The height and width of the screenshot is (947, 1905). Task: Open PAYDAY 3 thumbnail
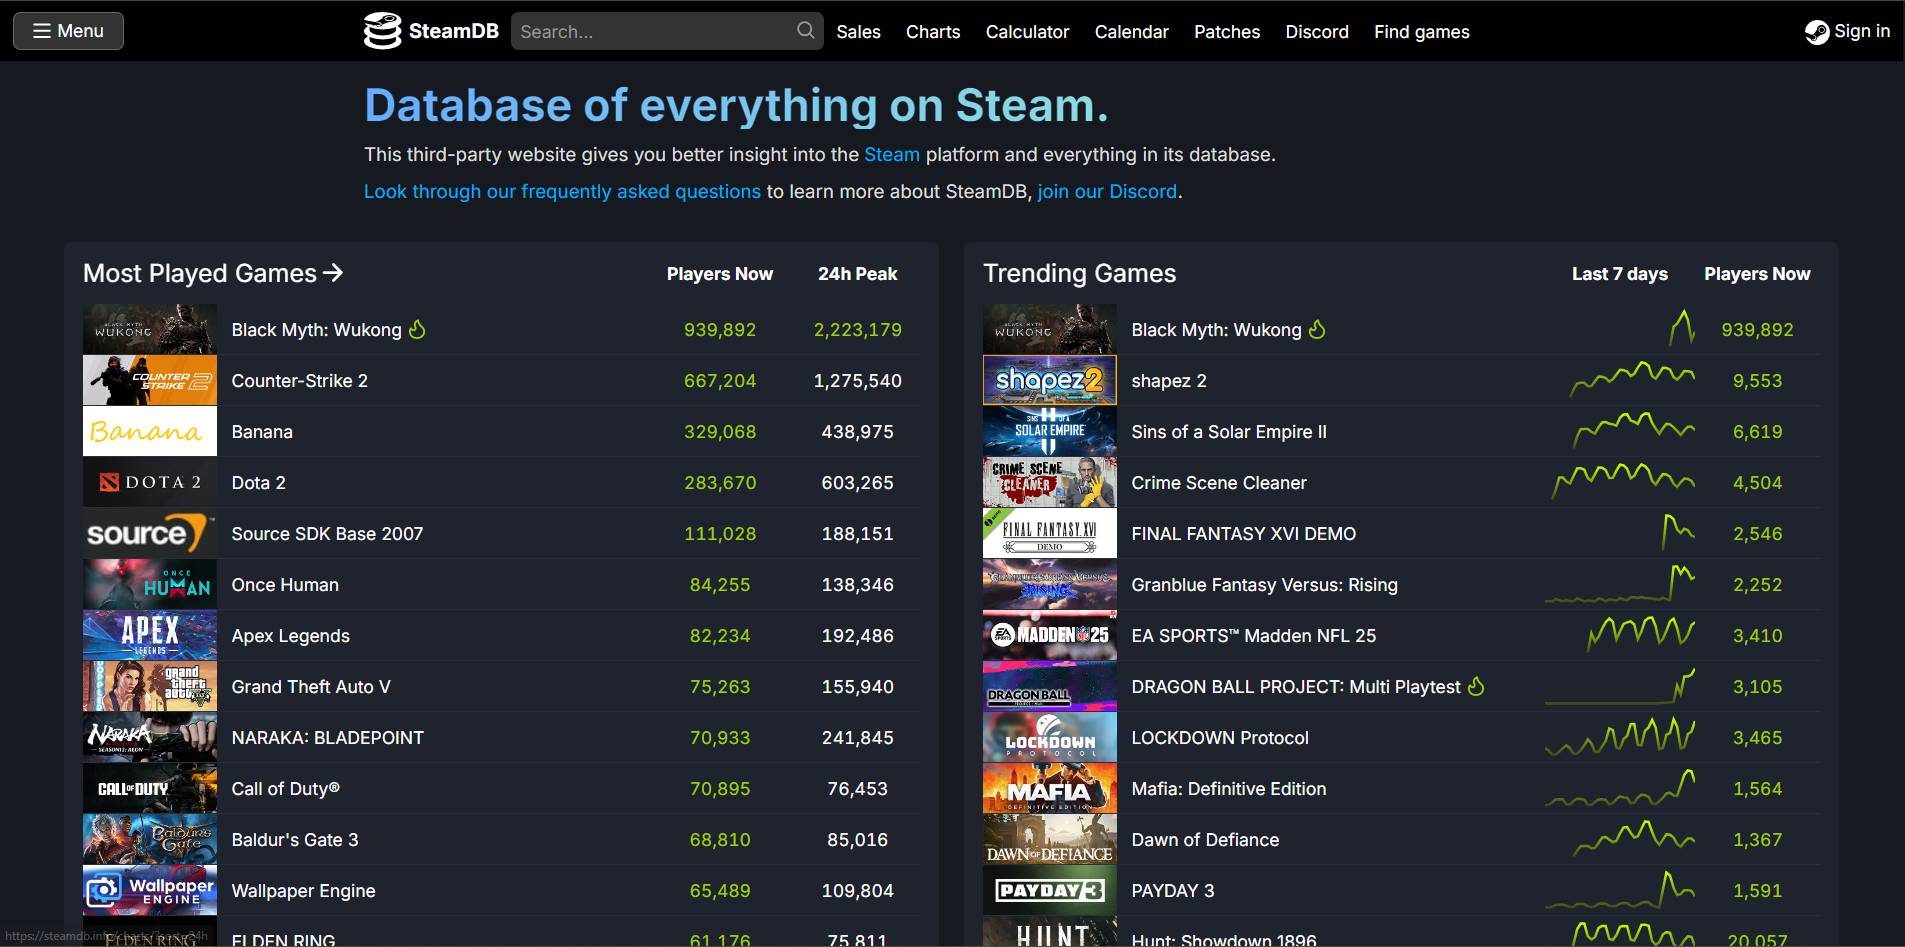pyautogui.click(x=1050, y=890)
